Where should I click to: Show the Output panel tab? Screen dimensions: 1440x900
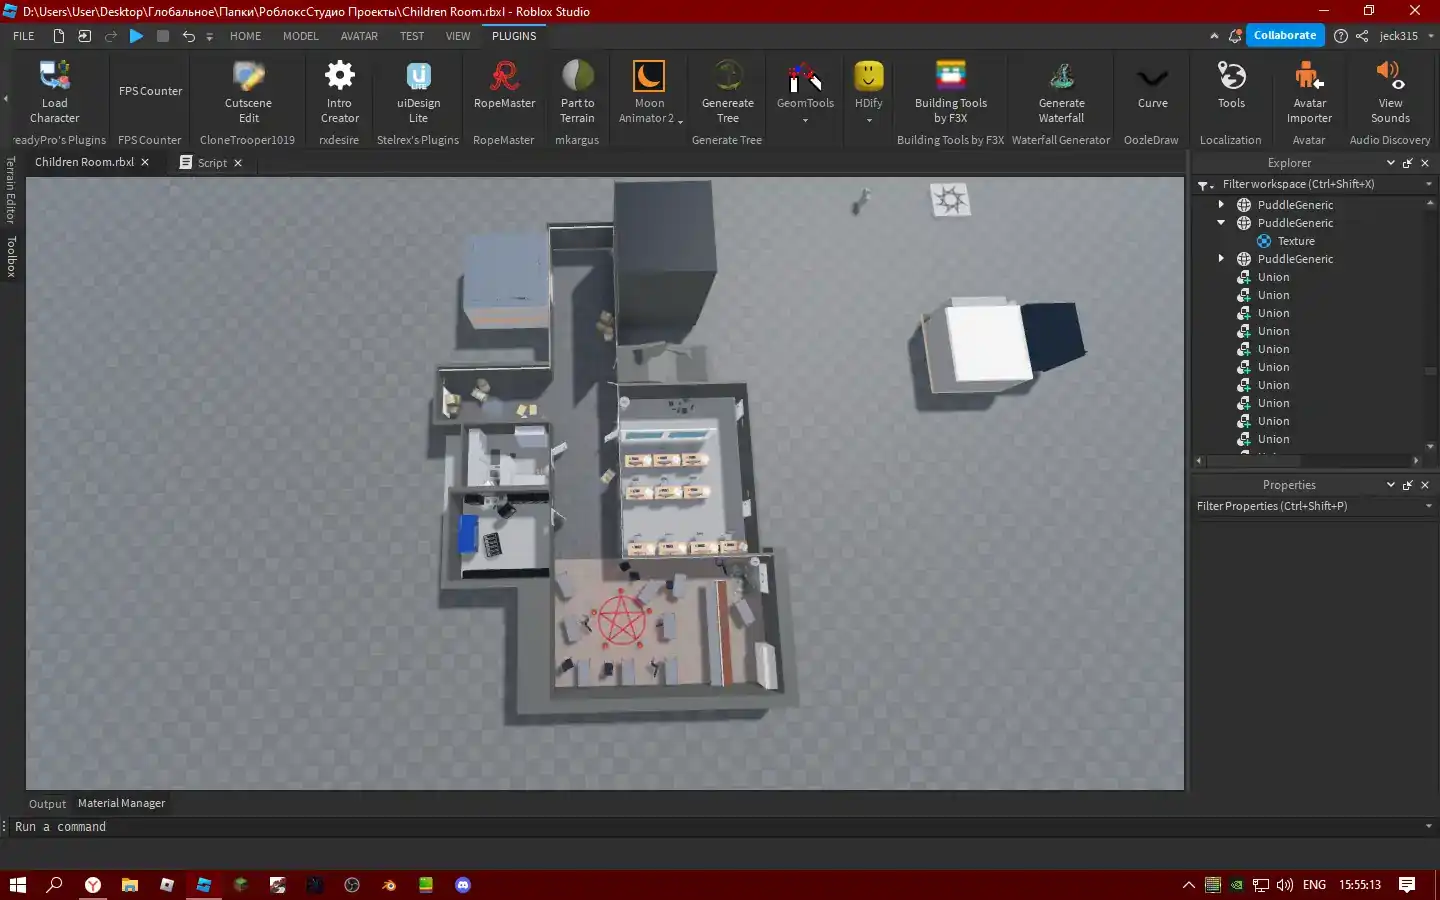tap(47, 804)
